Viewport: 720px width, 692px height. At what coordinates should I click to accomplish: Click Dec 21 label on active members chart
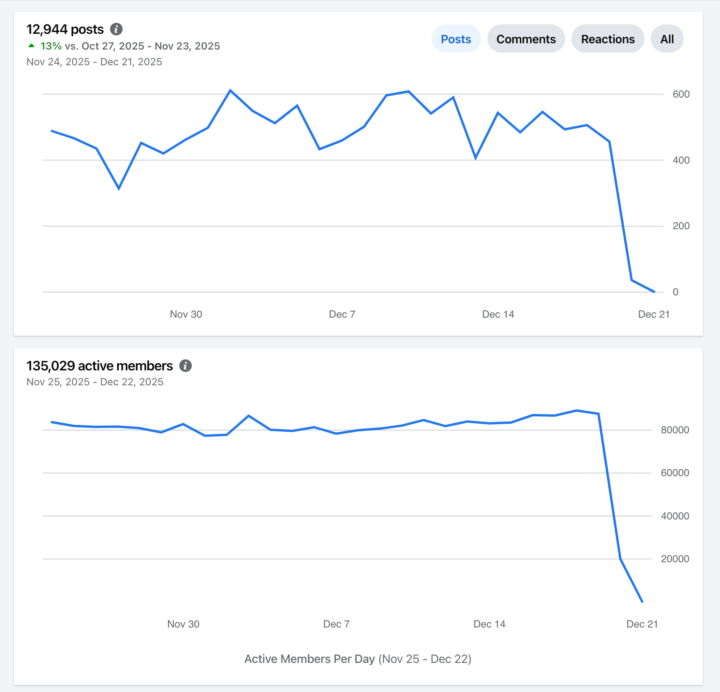tap(642, 624)
